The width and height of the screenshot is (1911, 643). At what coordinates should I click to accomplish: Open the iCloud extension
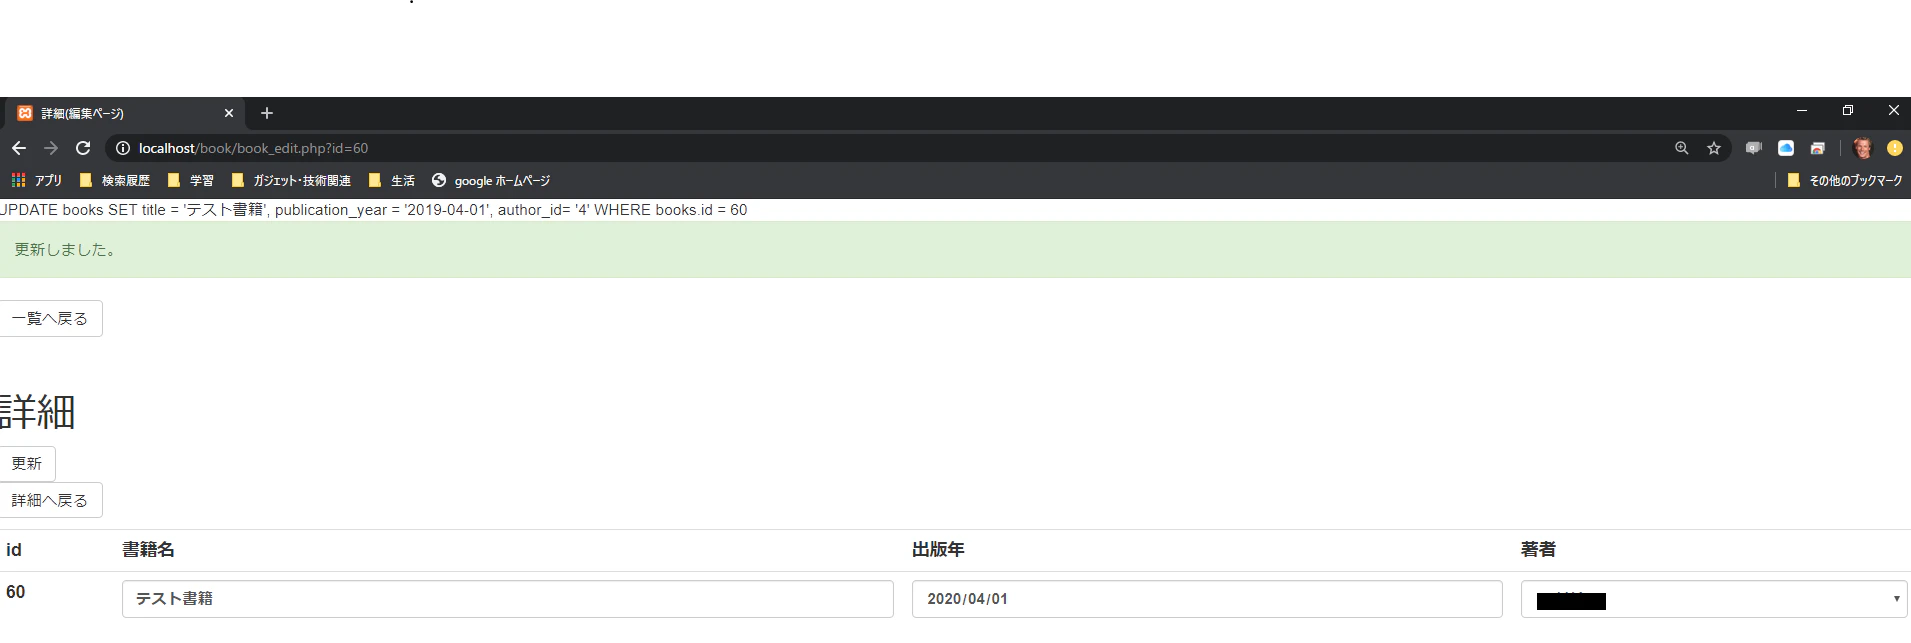pyautogui.click(x=1786, y=148)
